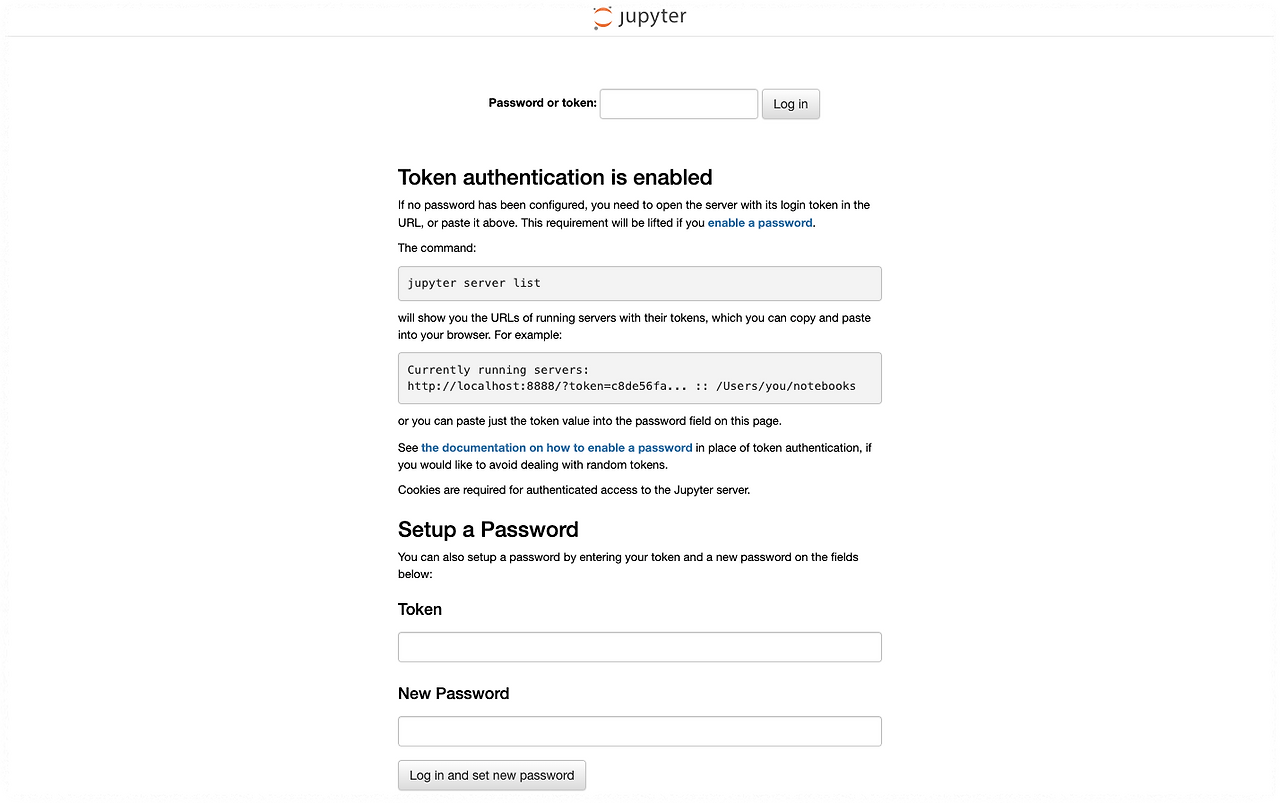Click the jupyter wordmark text
The height and width of the screenshot is (803, 1280).
point(652,17)
